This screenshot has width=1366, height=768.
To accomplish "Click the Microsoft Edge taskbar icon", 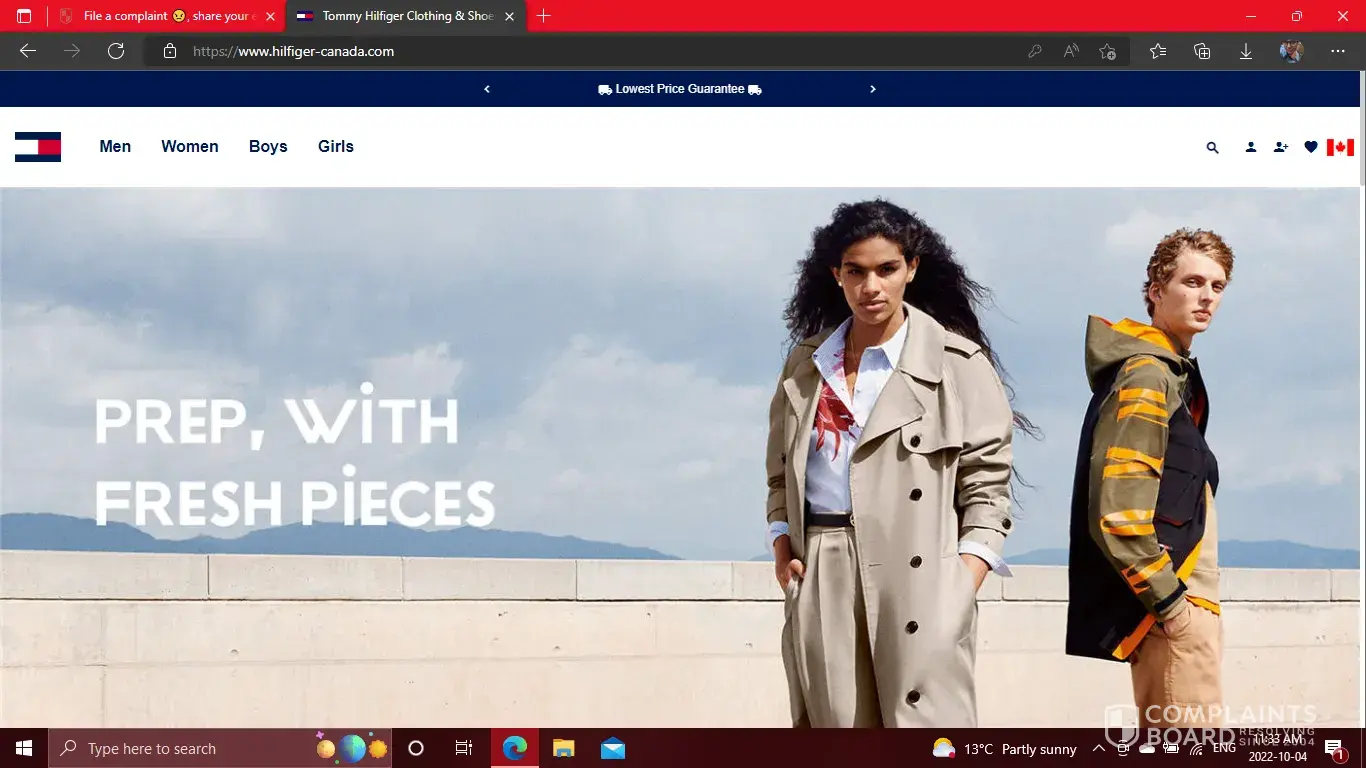I will point(515,748).
